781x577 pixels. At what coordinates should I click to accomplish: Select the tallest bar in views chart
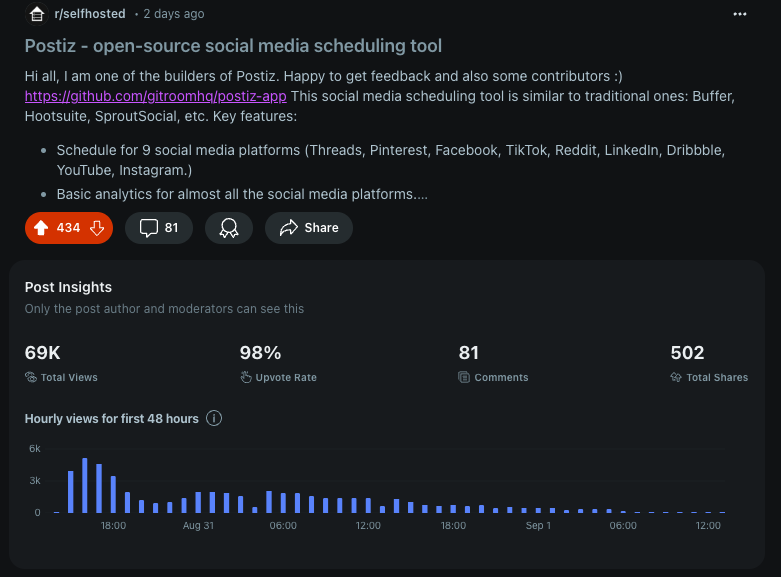(x=85, y=485)
